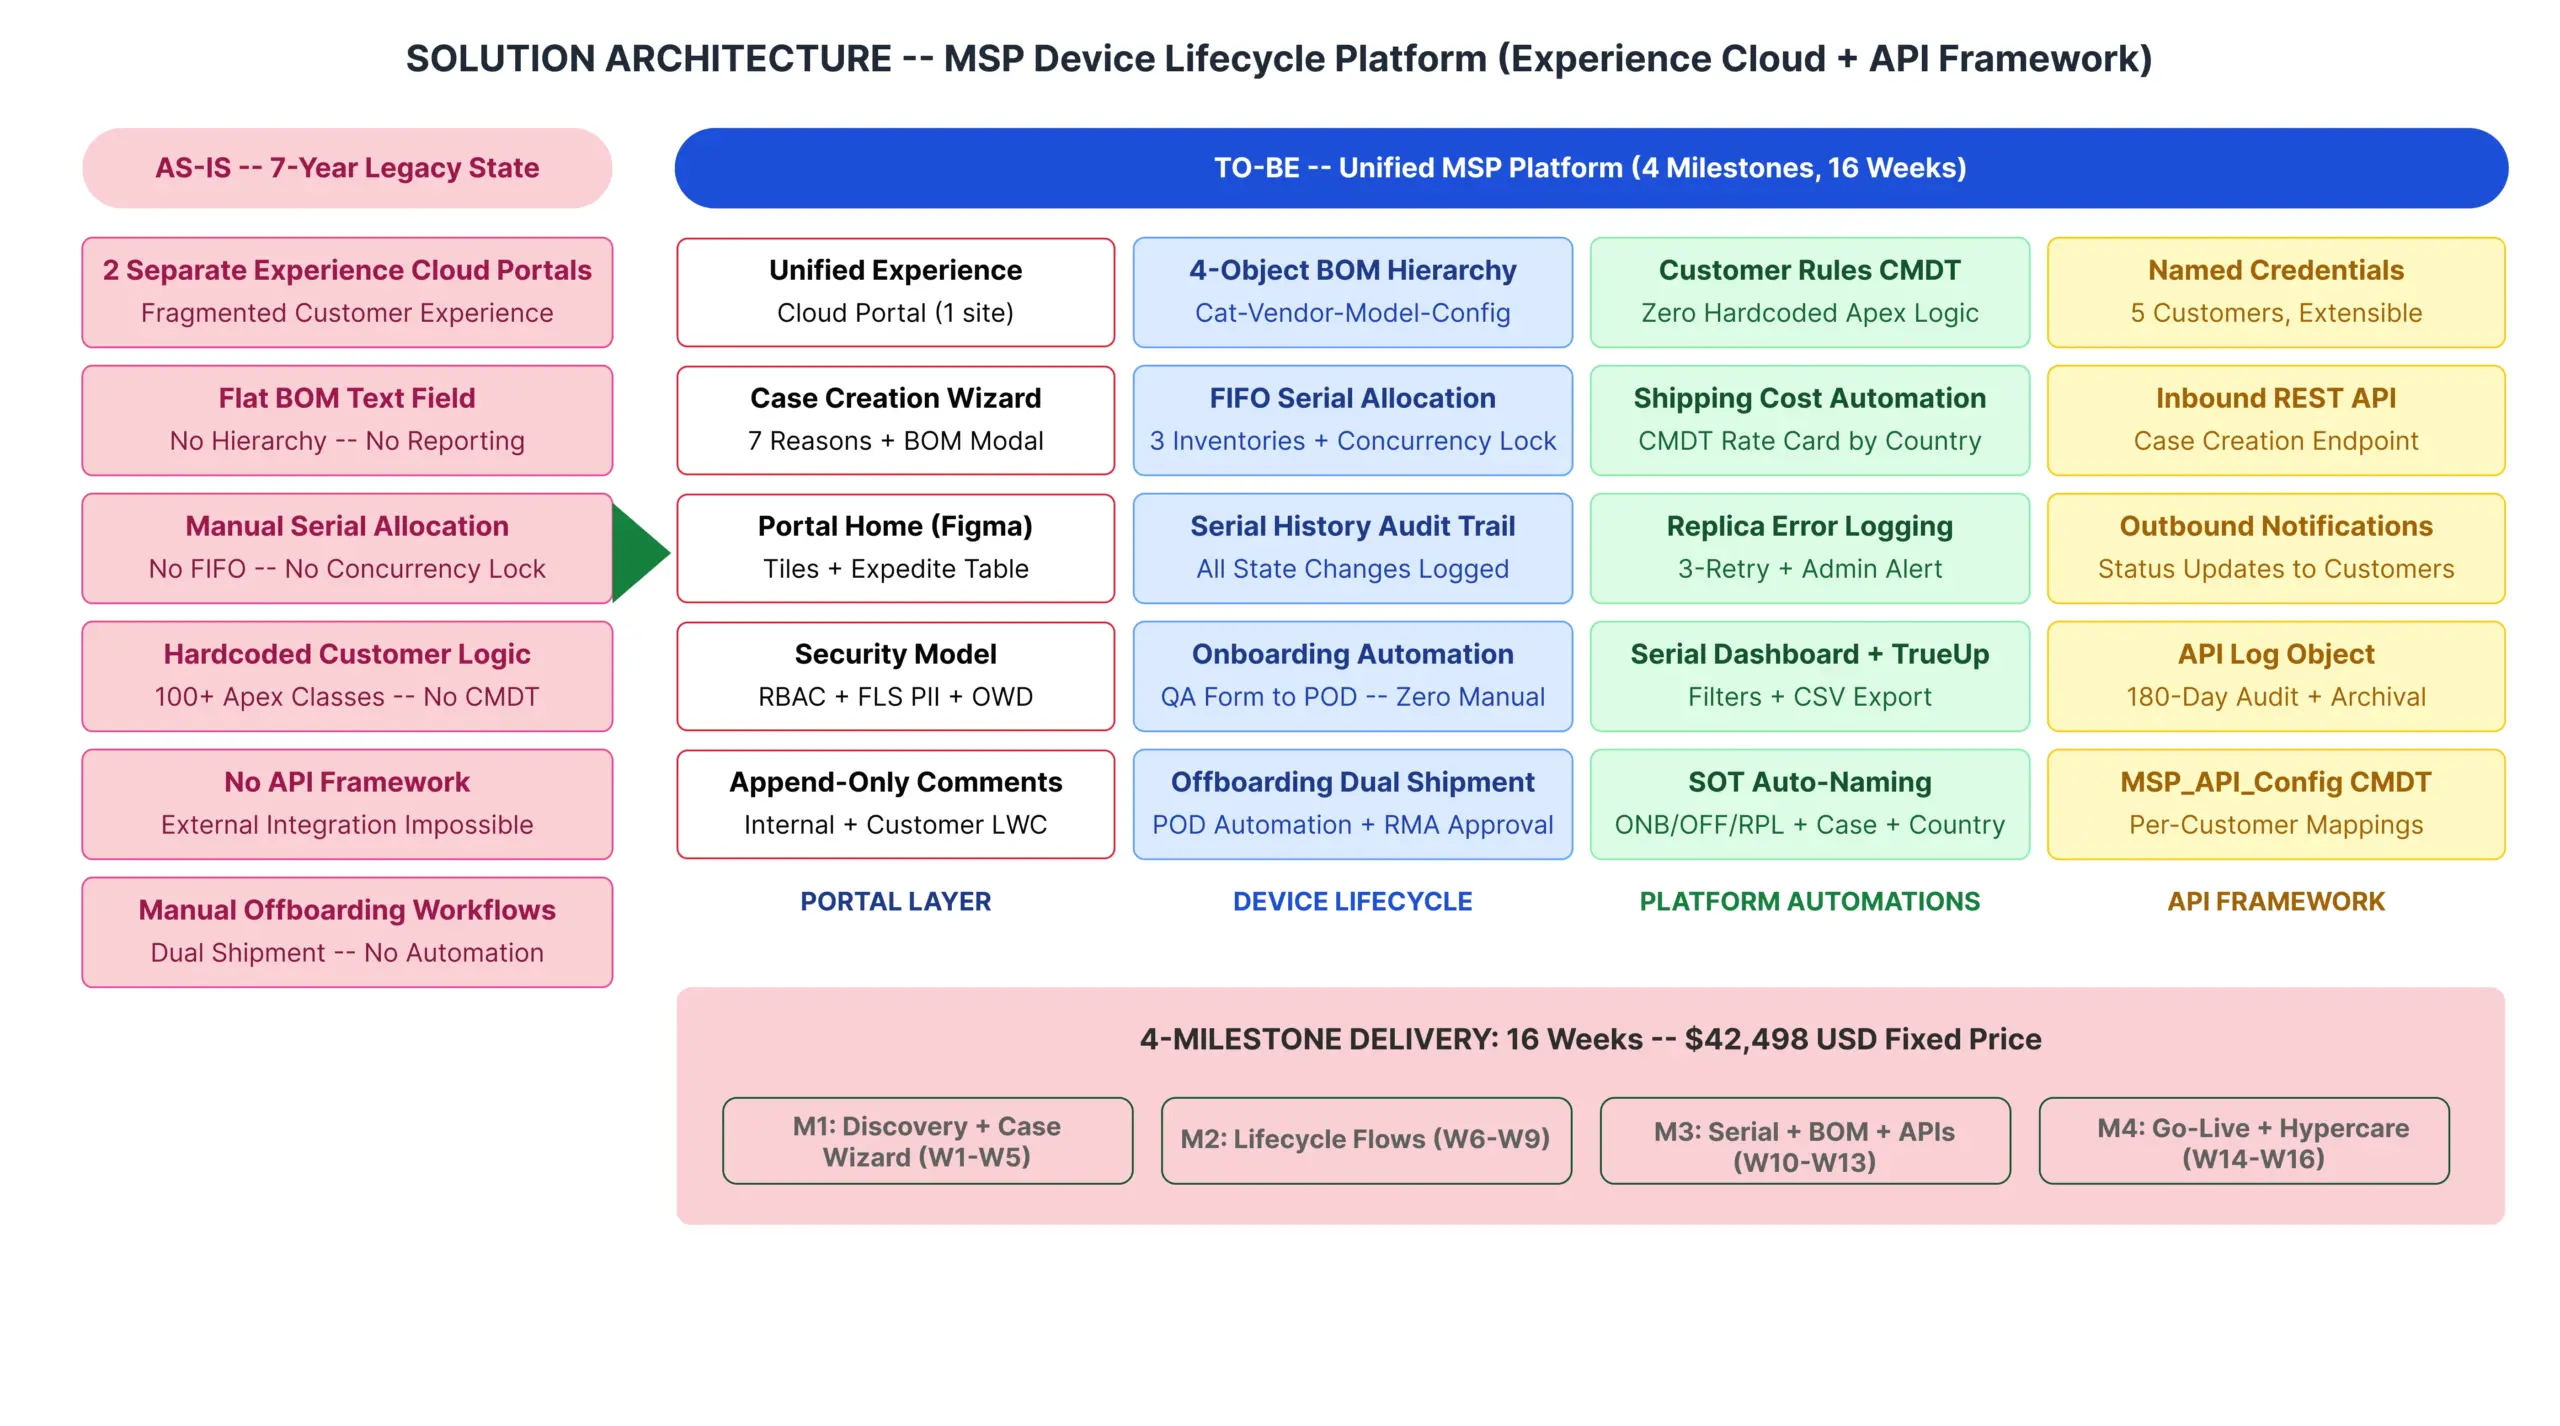2560x1426 pixels.
Task: Click the Security Model box
Action: (x=895, y=675)
